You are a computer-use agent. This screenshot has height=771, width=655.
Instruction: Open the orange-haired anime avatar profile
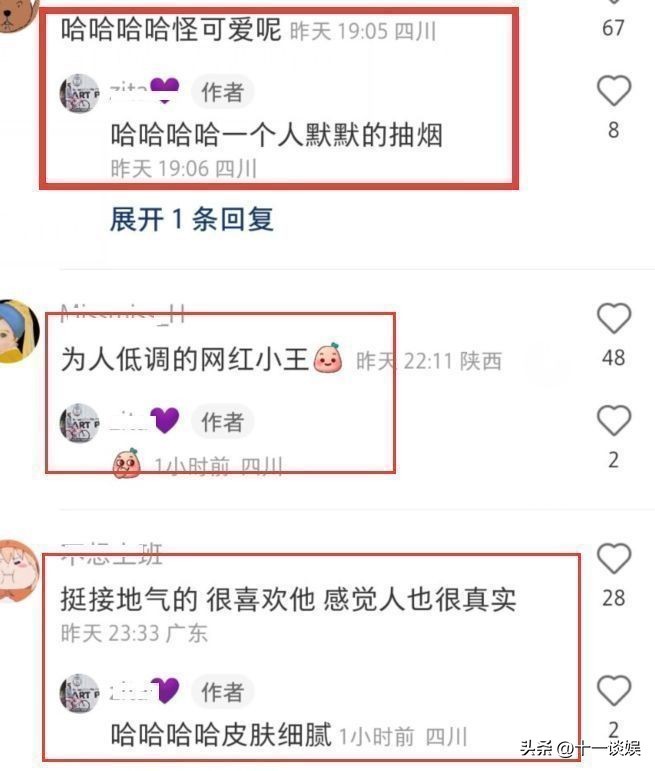pos(19,570)
